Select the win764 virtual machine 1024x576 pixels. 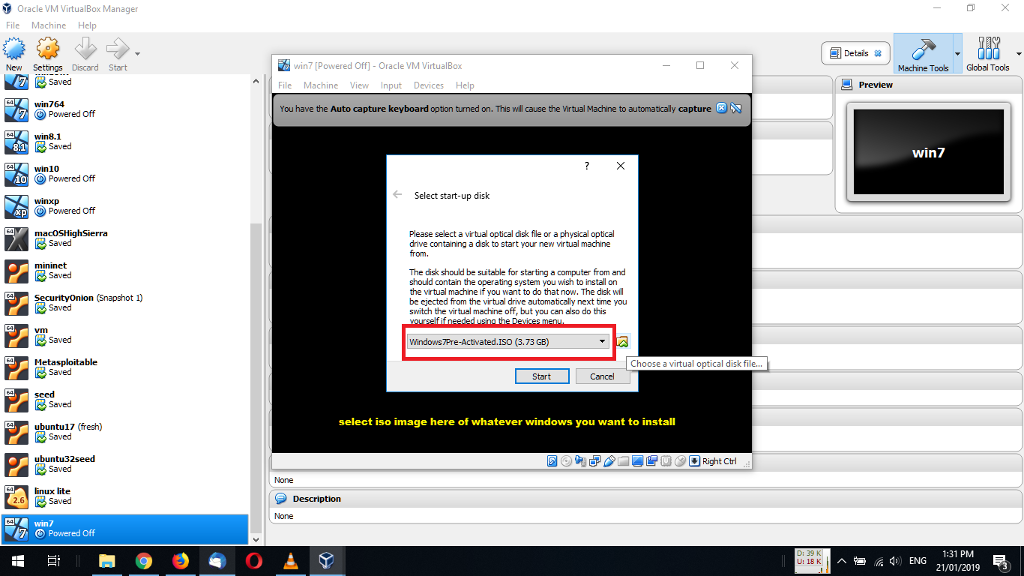[x=124, y=109]
